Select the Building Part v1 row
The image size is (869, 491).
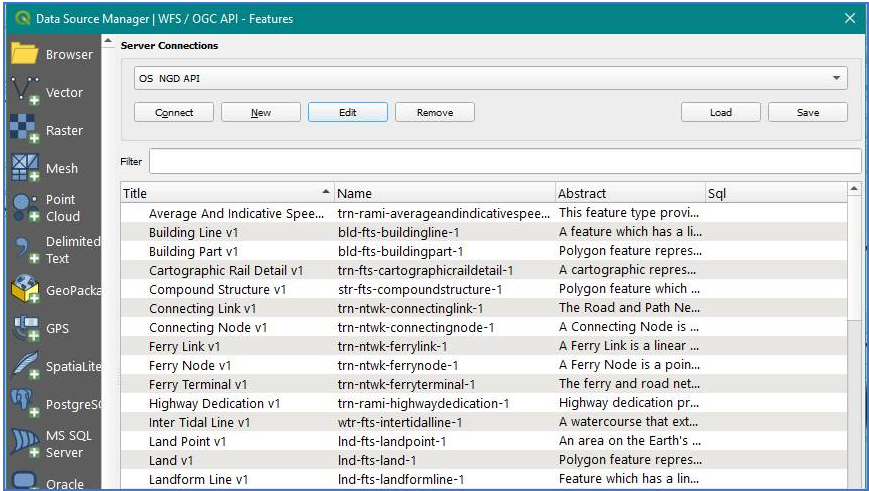tap(484, 251)
